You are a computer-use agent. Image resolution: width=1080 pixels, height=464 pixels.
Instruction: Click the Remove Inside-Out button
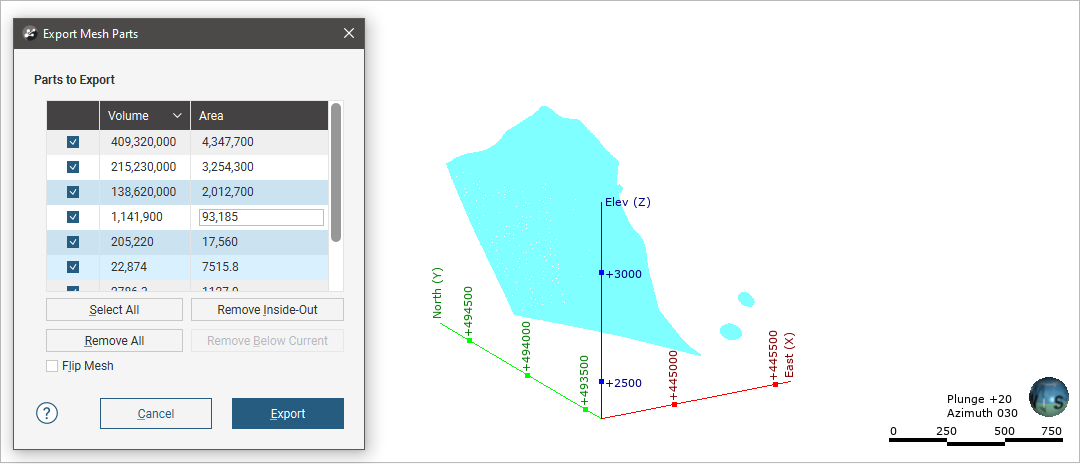tap(267, 310)
